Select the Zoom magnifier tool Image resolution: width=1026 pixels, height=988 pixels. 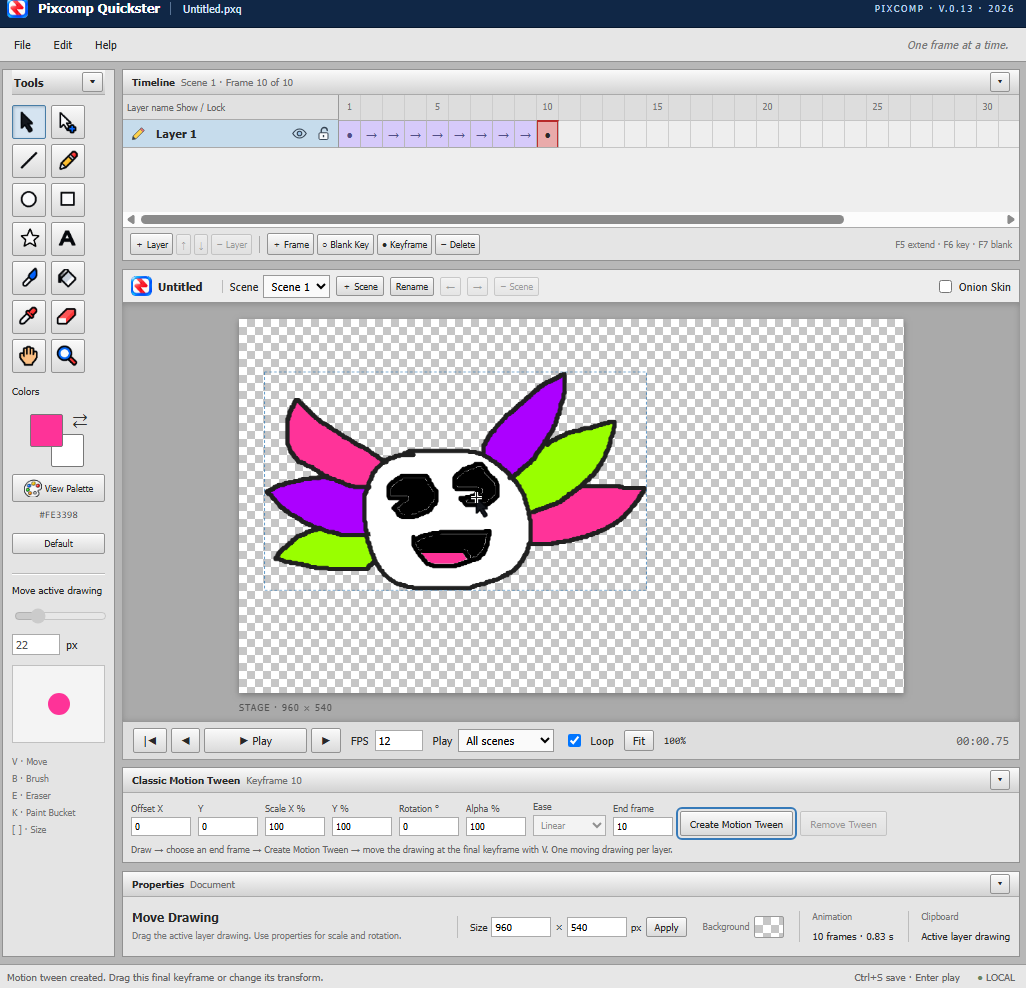(67, 356)
